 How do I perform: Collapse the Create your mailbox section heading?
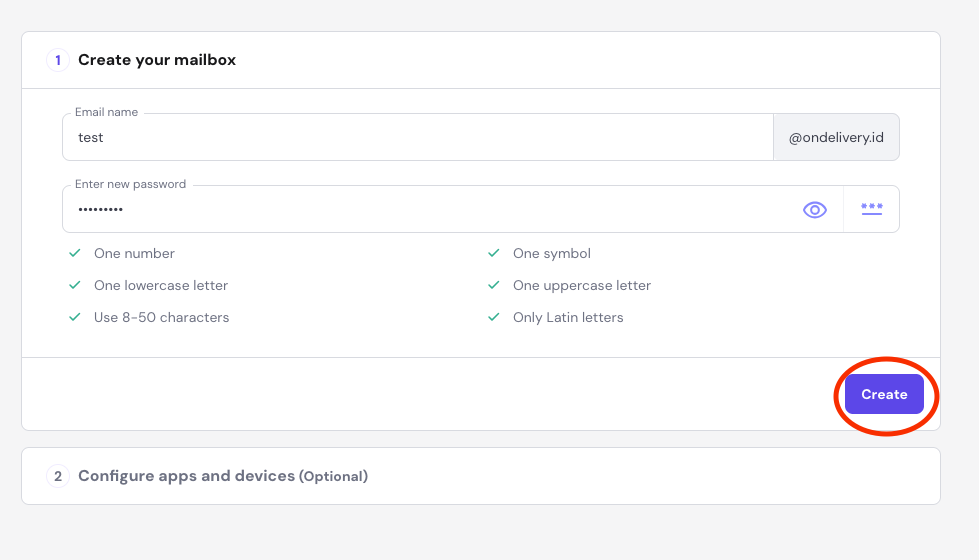pyautogui.click(x=157, y=60)
